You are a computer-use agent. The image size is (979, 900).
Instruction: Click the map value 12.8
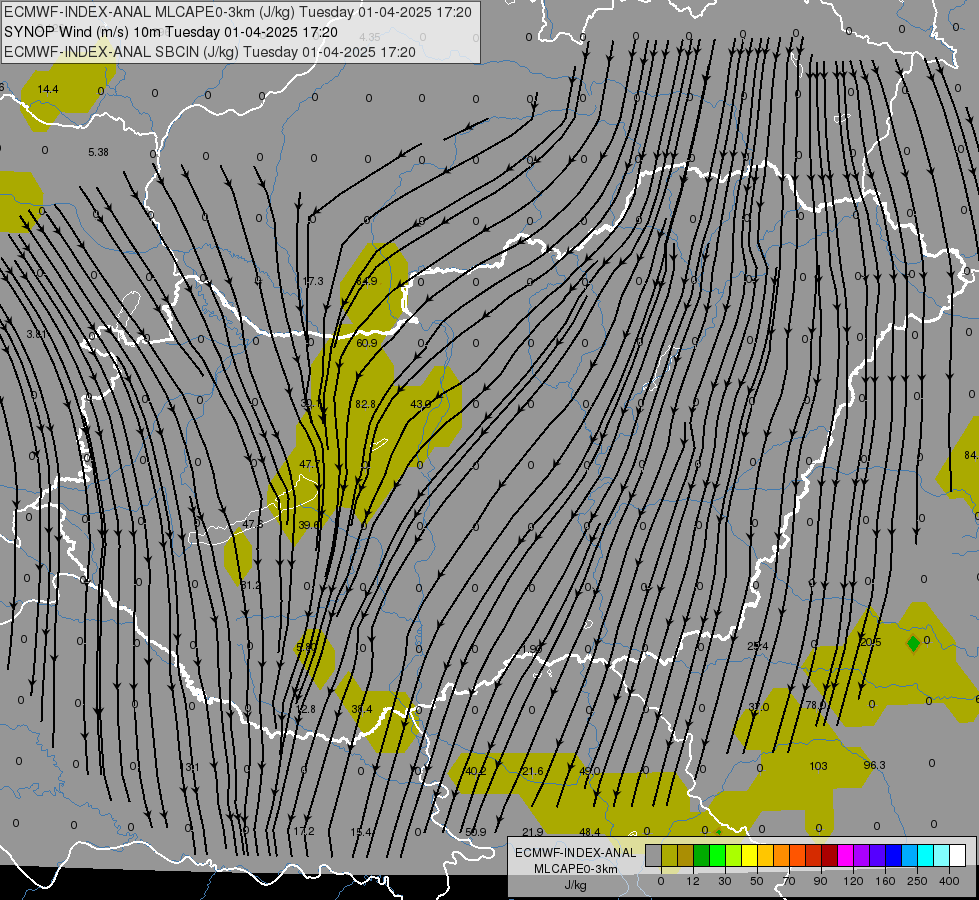[x=306, y=709]
